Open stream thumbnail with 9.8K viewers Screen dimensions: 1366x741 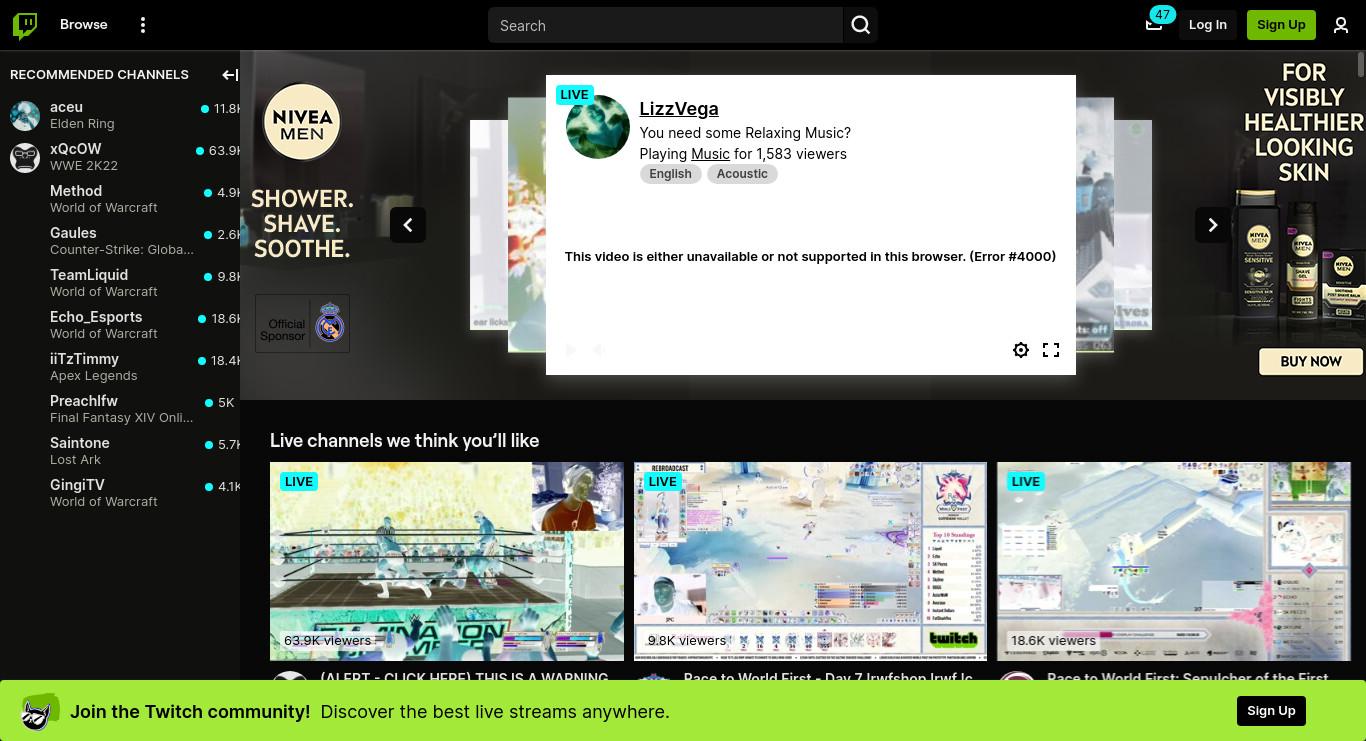[x=810, y=561]
